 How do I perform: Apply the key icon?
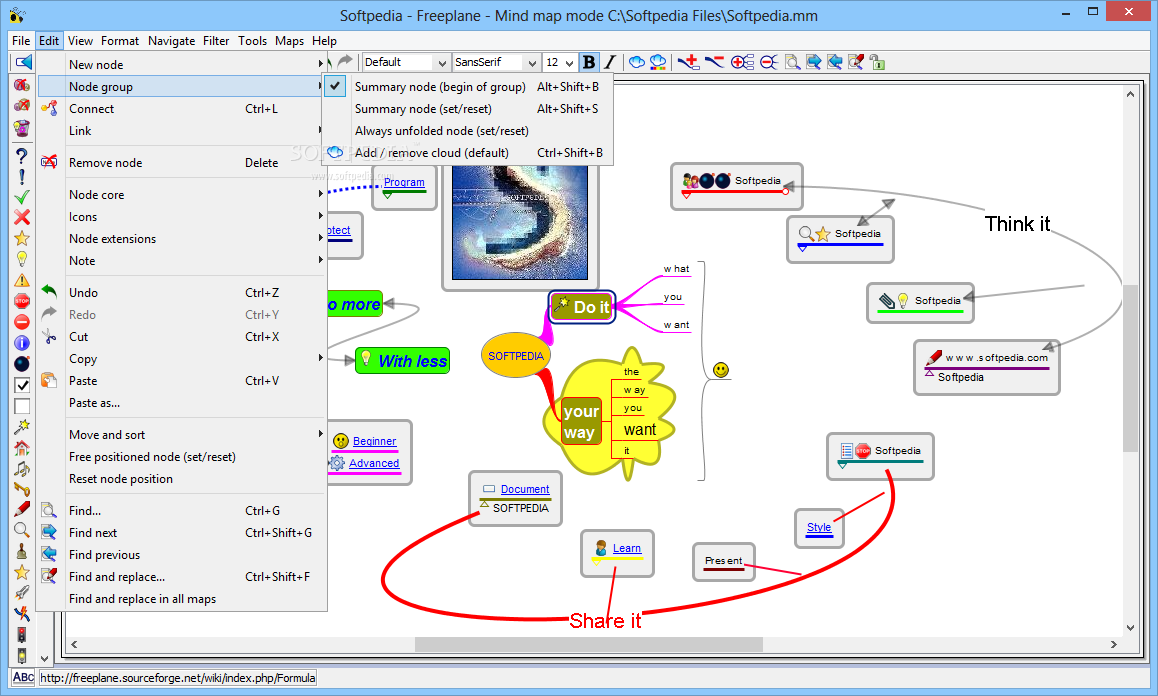[x=22, y=489]
